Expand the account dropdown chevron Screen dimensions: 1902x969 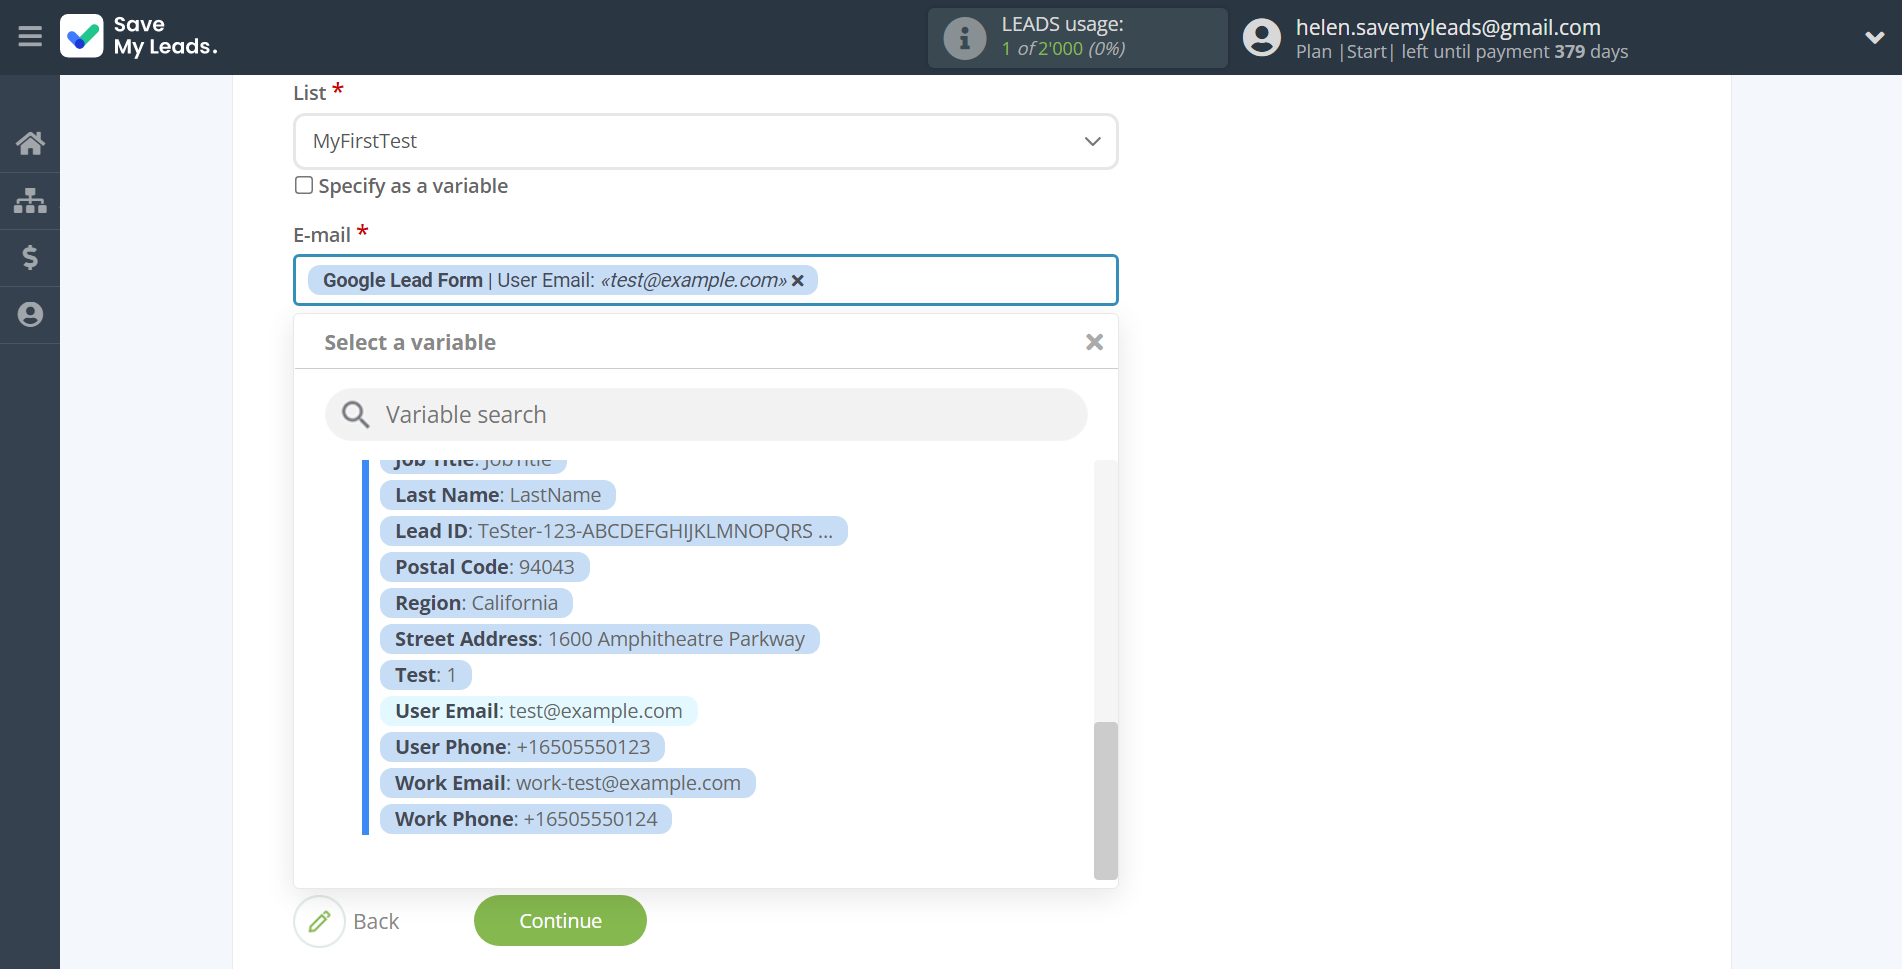(x=1874, y=38)
